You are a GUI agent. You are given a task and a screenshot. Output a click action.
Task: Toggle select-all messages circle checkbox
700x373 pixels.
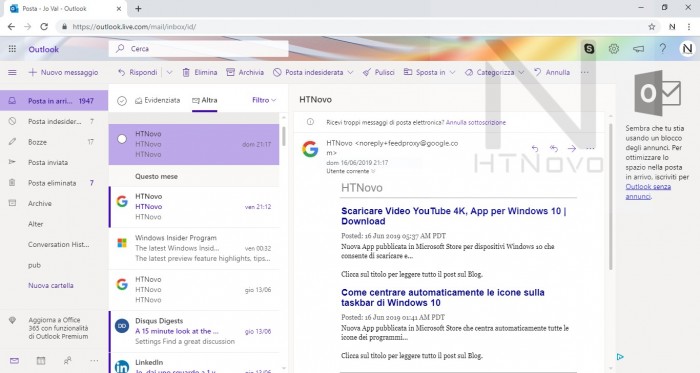coord(122,101)
